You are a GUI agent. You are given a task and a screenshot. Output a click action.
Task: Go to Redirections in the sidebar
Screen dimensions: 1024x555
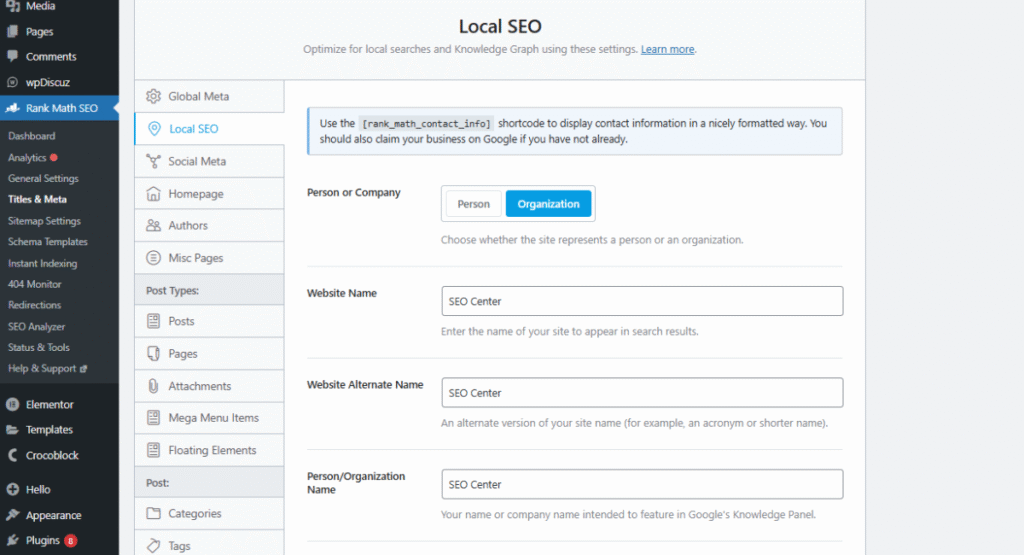(34, 305)
